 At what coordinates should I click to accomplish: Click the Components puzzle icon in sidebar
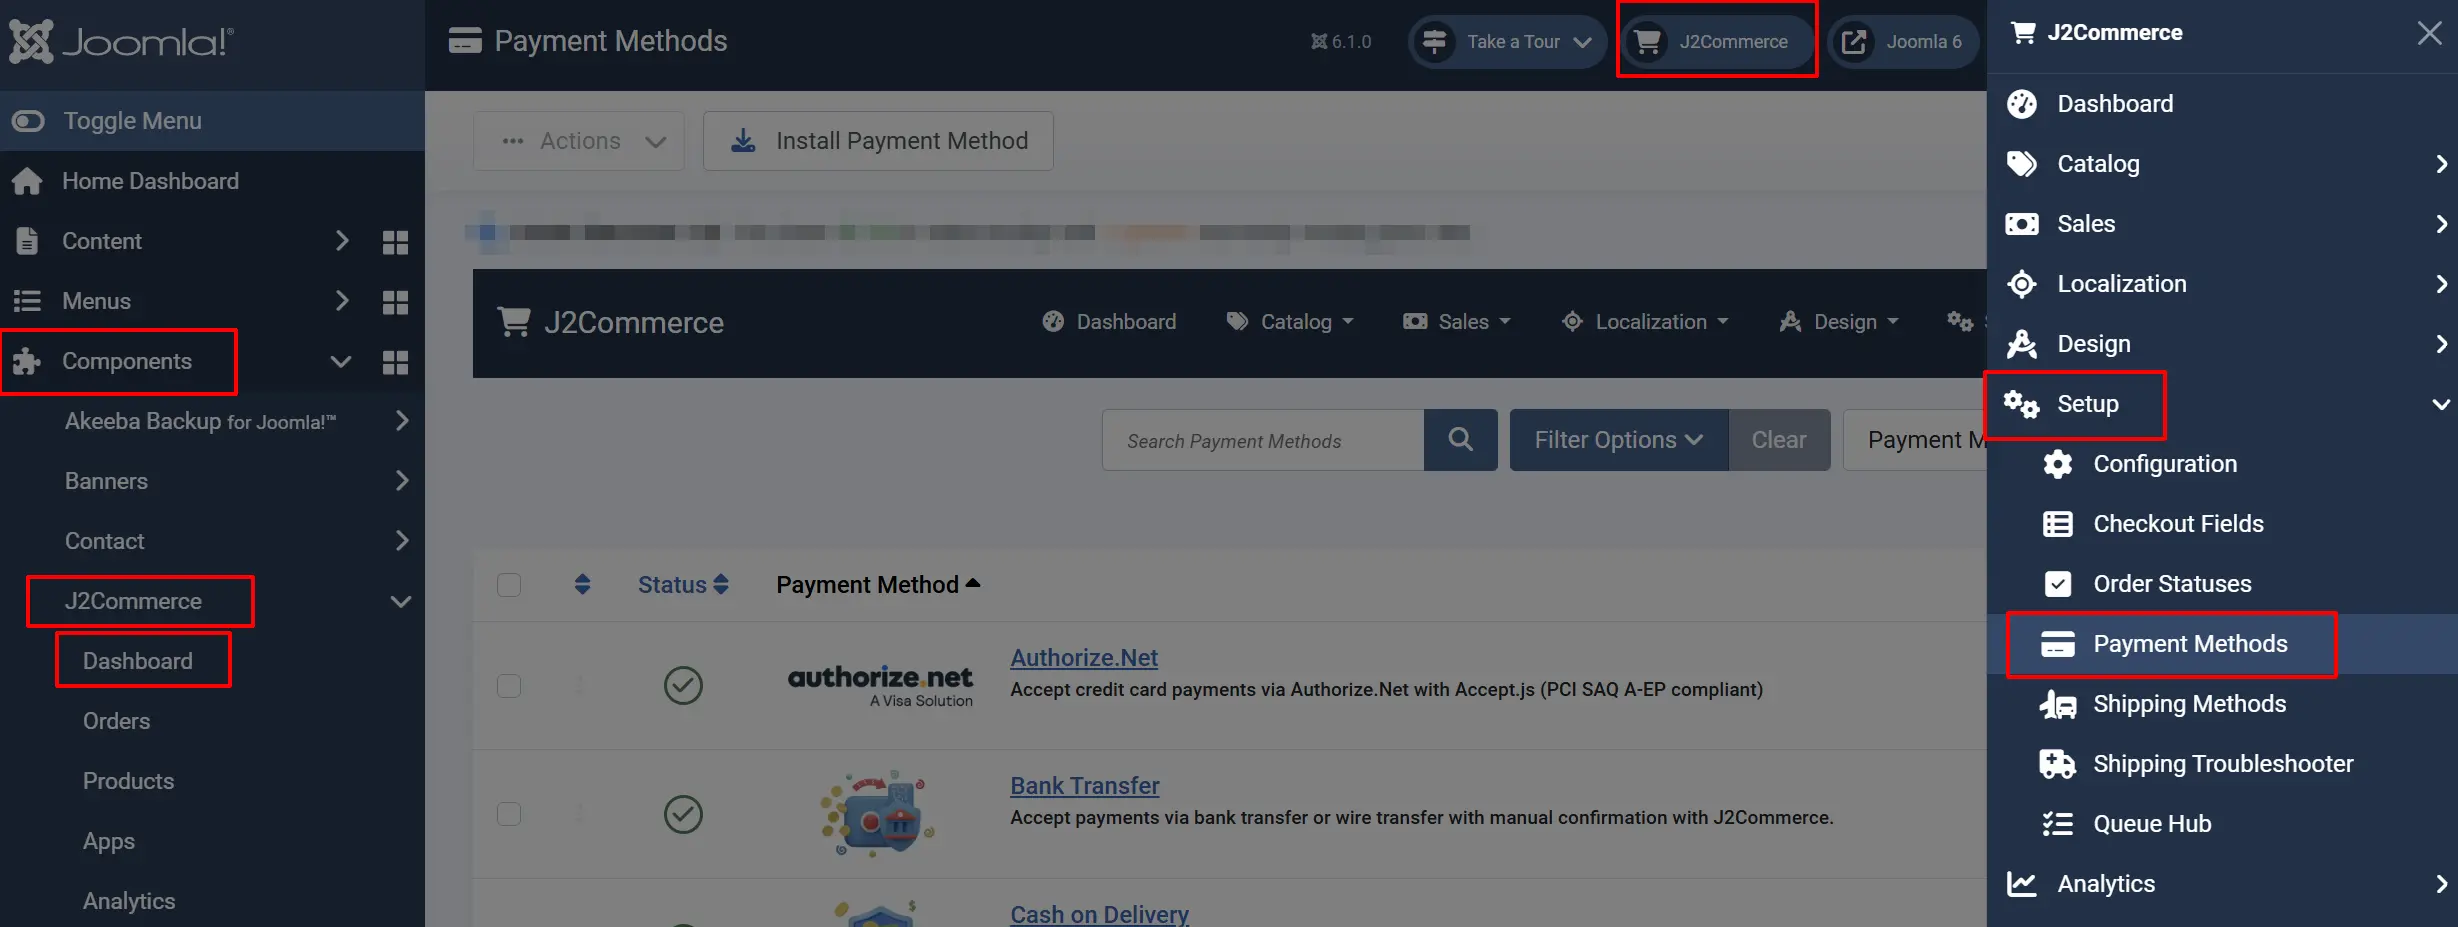27,361
